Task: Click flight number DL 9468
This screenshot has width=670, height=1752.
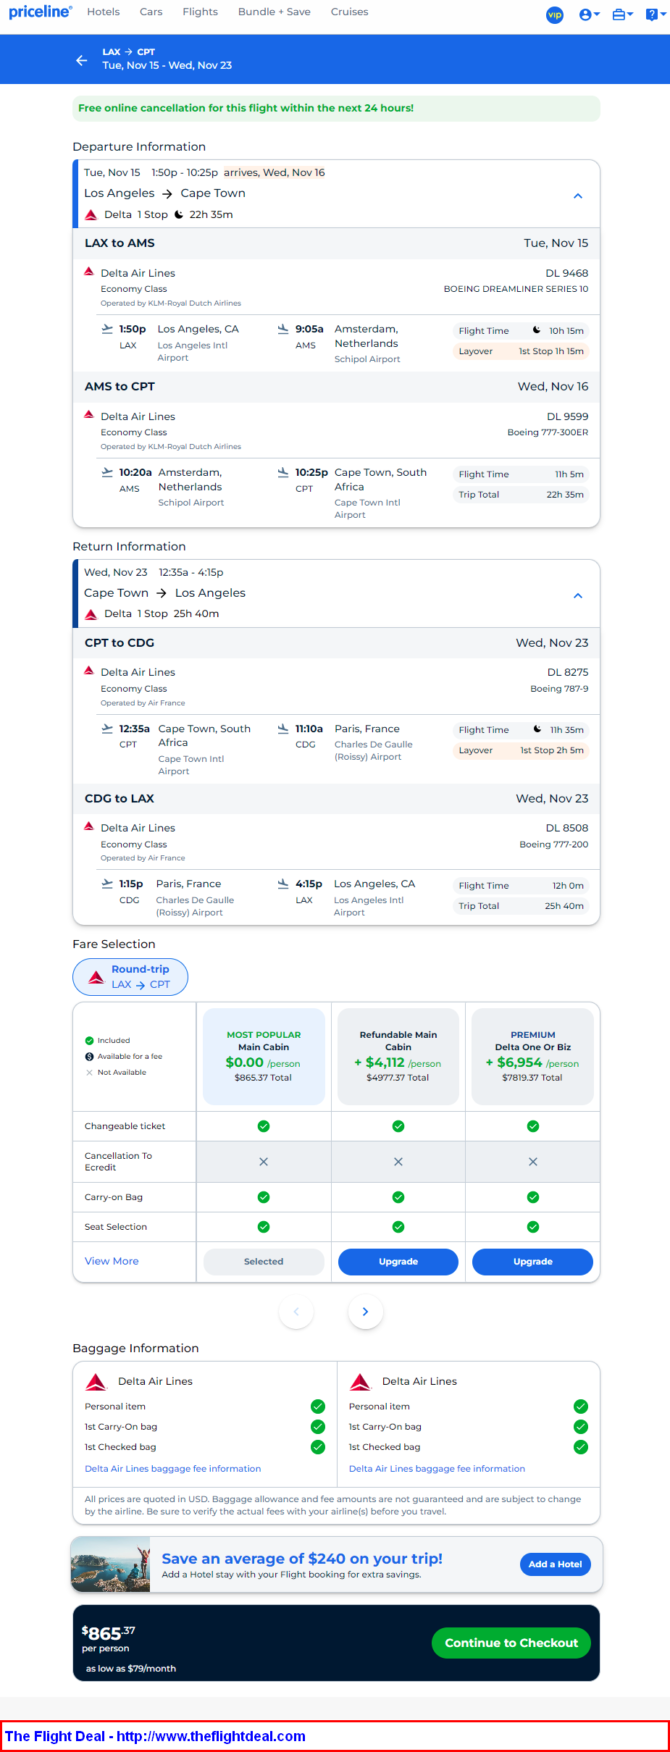Action: (x=567, y=273)
